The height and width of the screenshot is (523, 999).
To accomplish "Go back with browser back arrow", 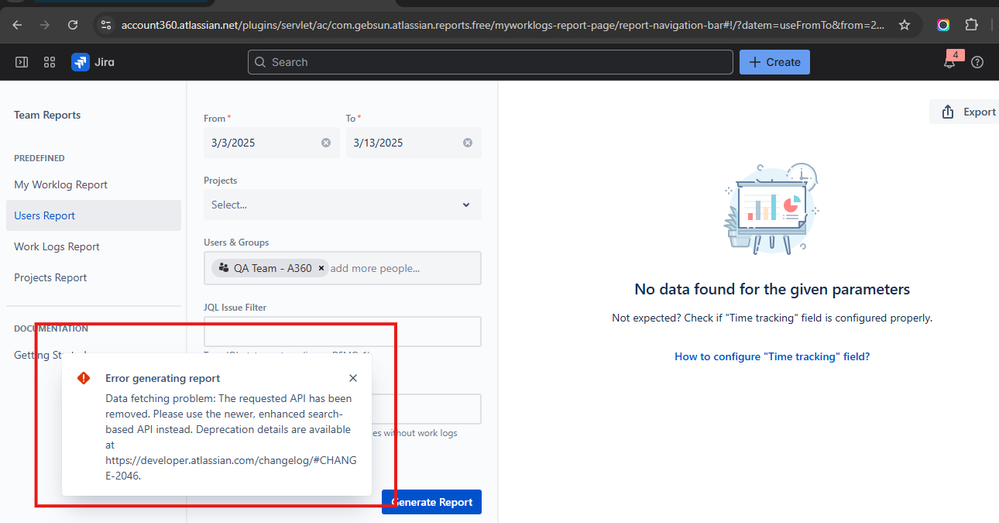I will [x=17, y=25].
